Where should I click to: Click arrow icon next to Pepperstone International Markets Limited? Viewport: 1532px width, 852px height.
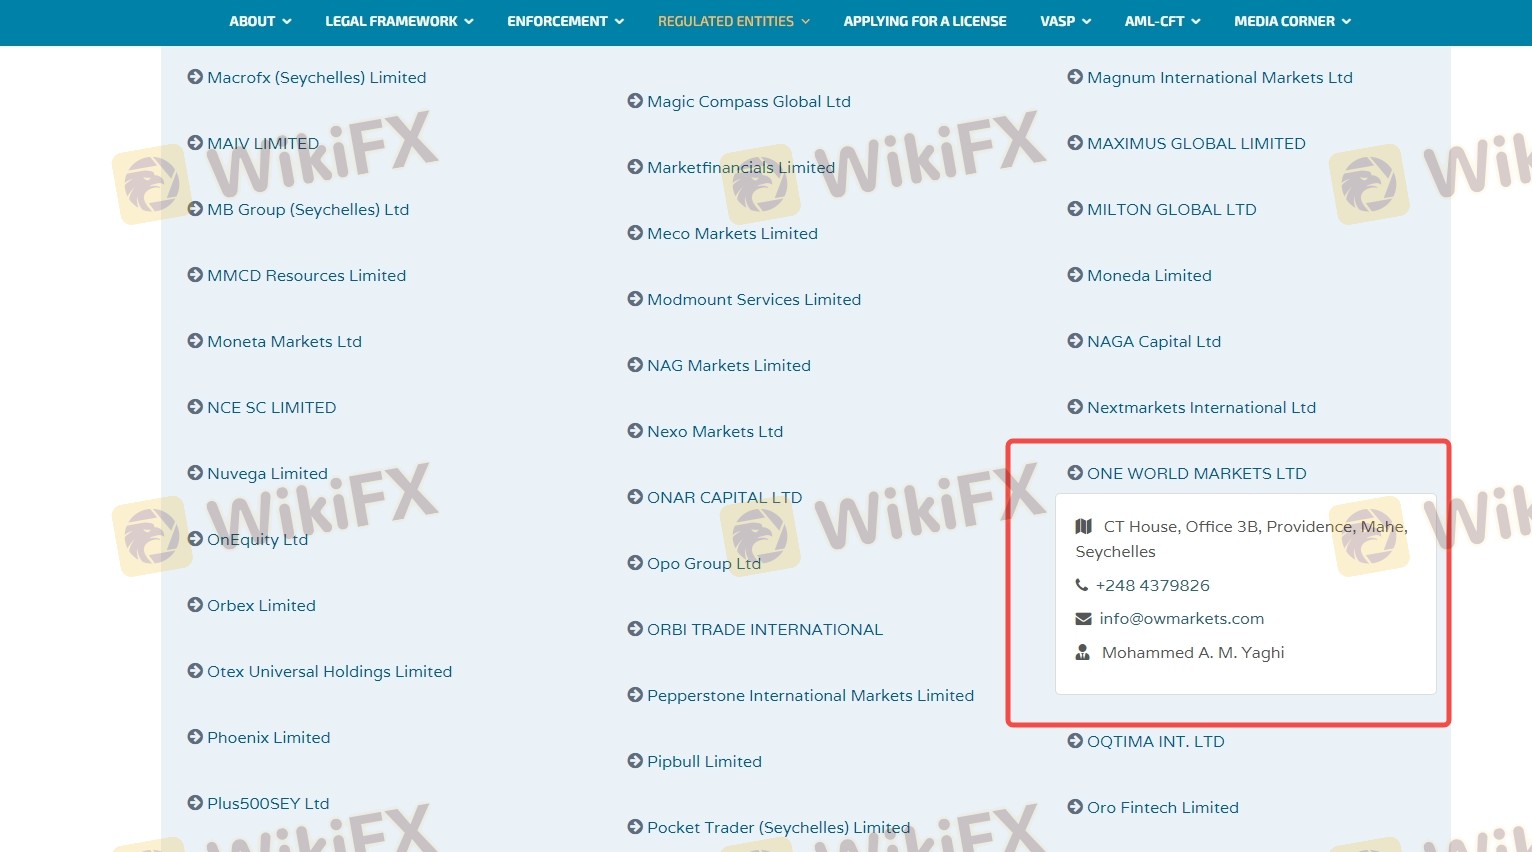(635, 695)
